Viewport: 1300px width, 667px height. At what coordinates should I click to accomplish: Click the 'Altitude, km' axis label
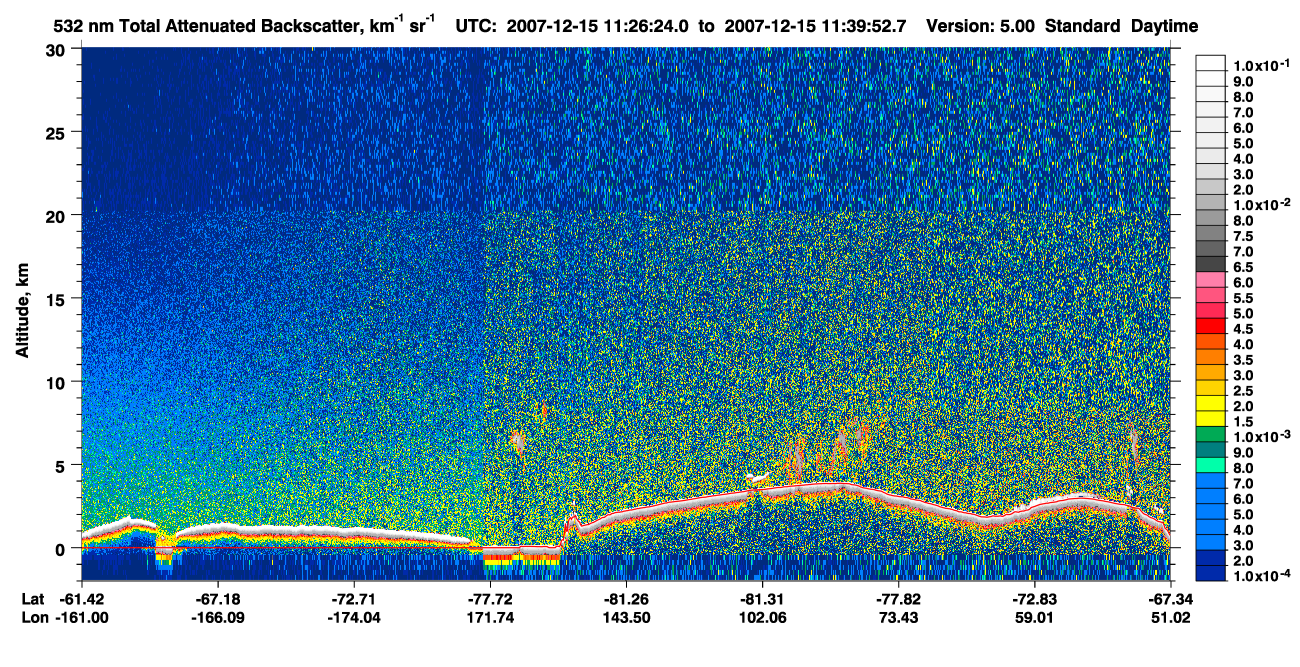[x=21, y=313]
